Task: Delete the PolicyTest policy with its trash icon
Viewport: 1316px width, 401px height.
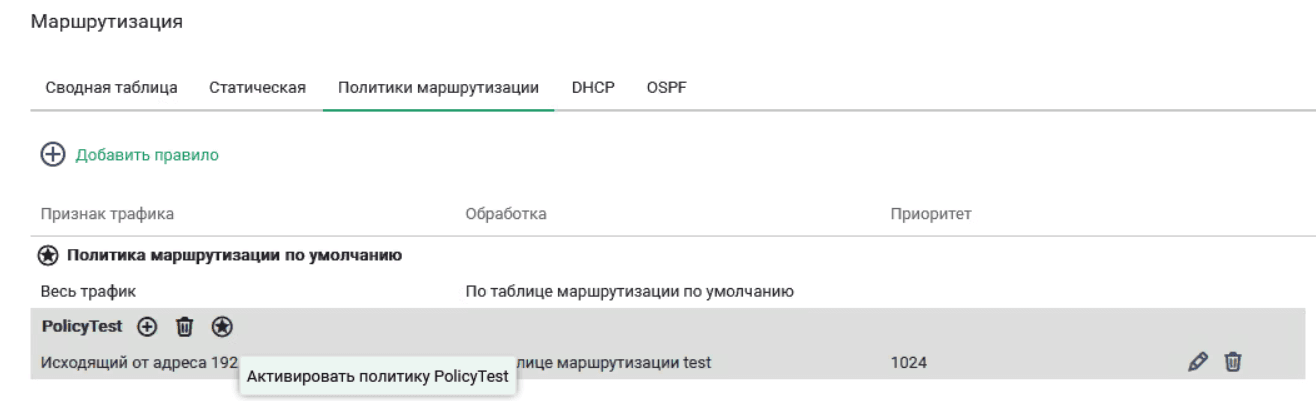Action: coord(184,326)
